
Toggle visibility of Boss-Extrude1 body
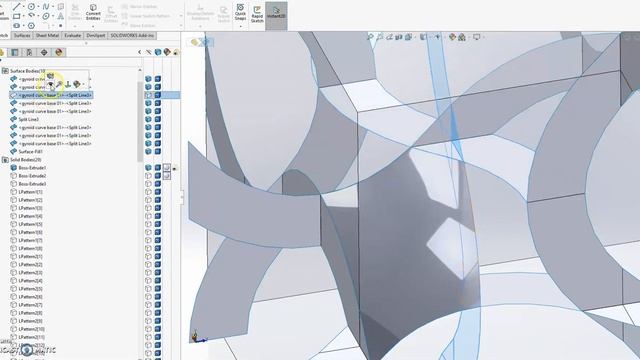149,168
